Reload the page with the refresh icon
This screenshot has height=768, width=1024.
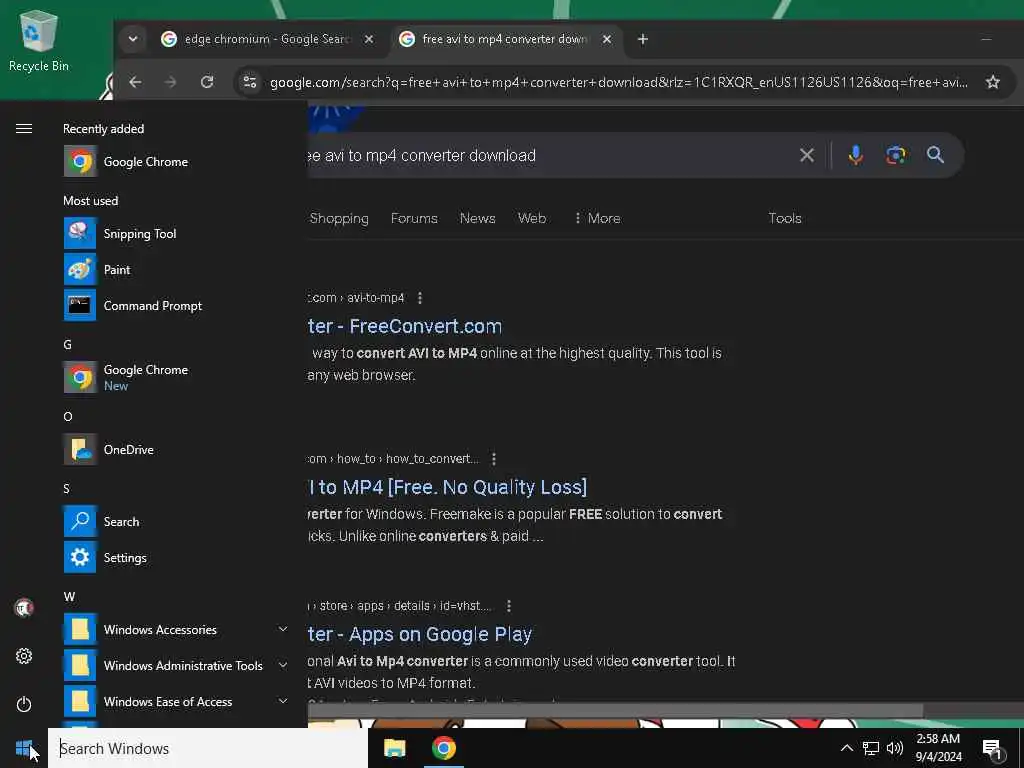coord(207,82)
